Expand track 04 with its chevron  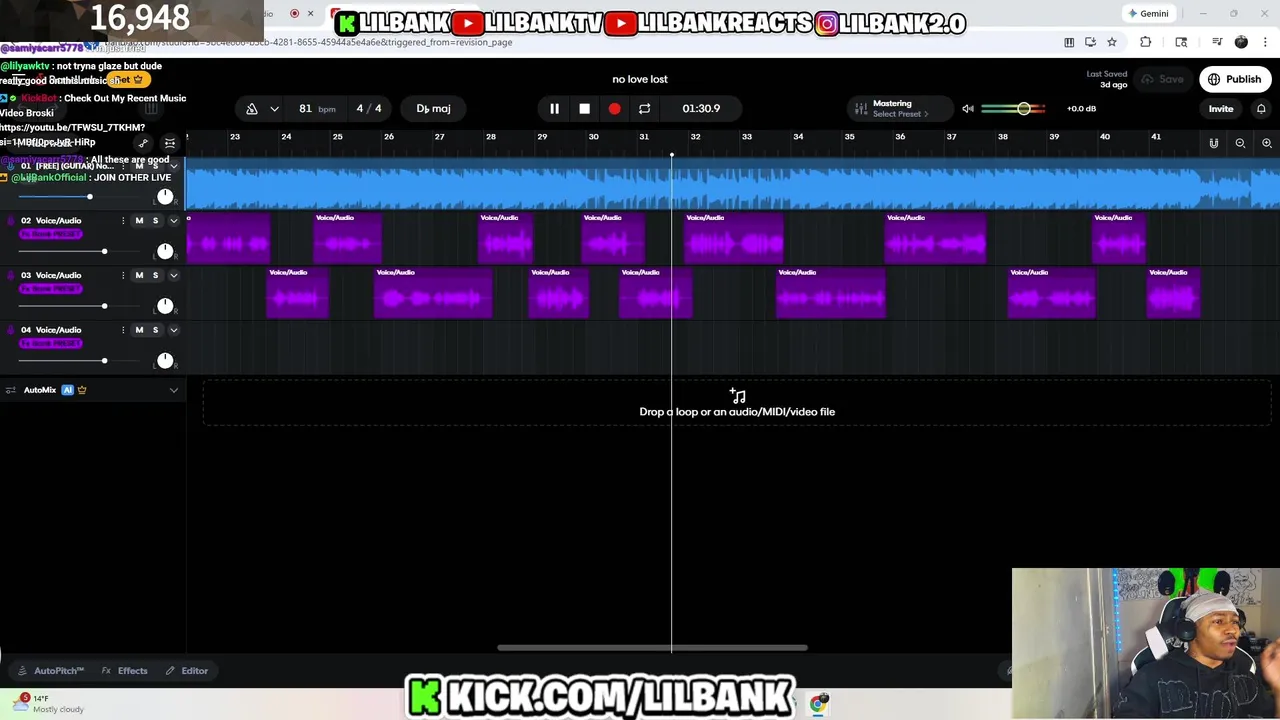174,330
